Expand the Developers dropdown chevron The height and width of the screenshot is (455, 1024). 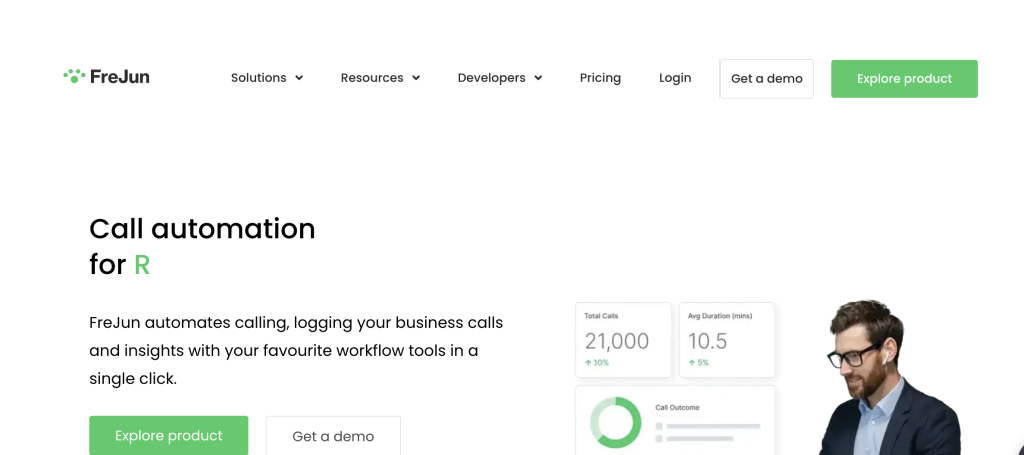(538, 78)
